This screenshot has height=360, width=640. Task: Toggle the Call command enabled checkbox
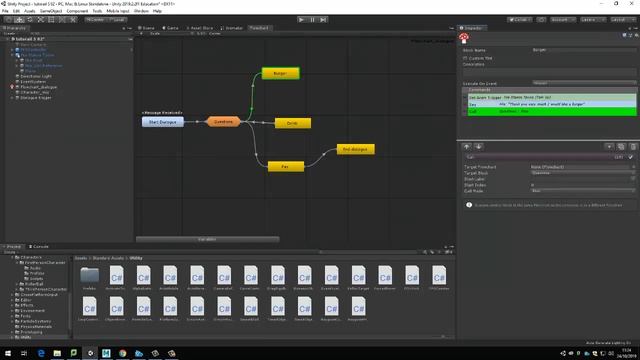click(x=631, y=157)
